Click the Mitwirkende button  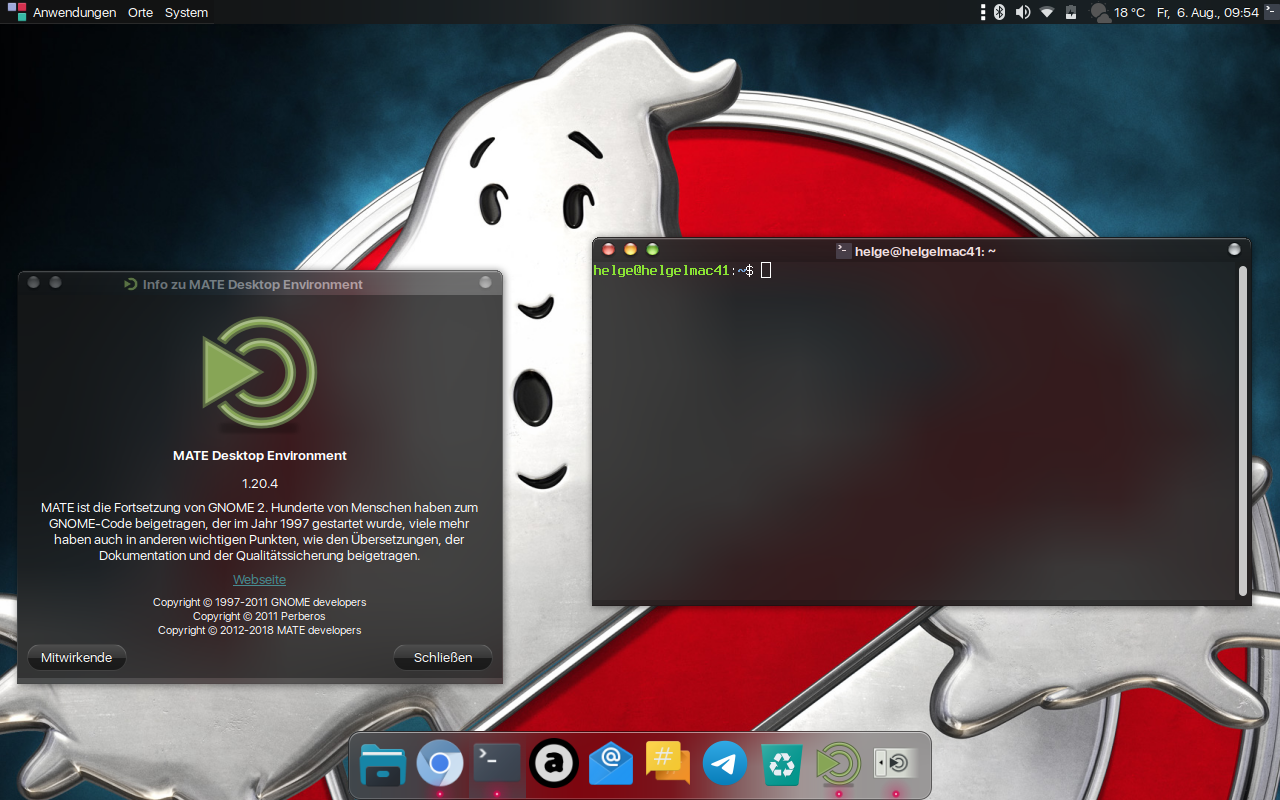tap(77, 657)
